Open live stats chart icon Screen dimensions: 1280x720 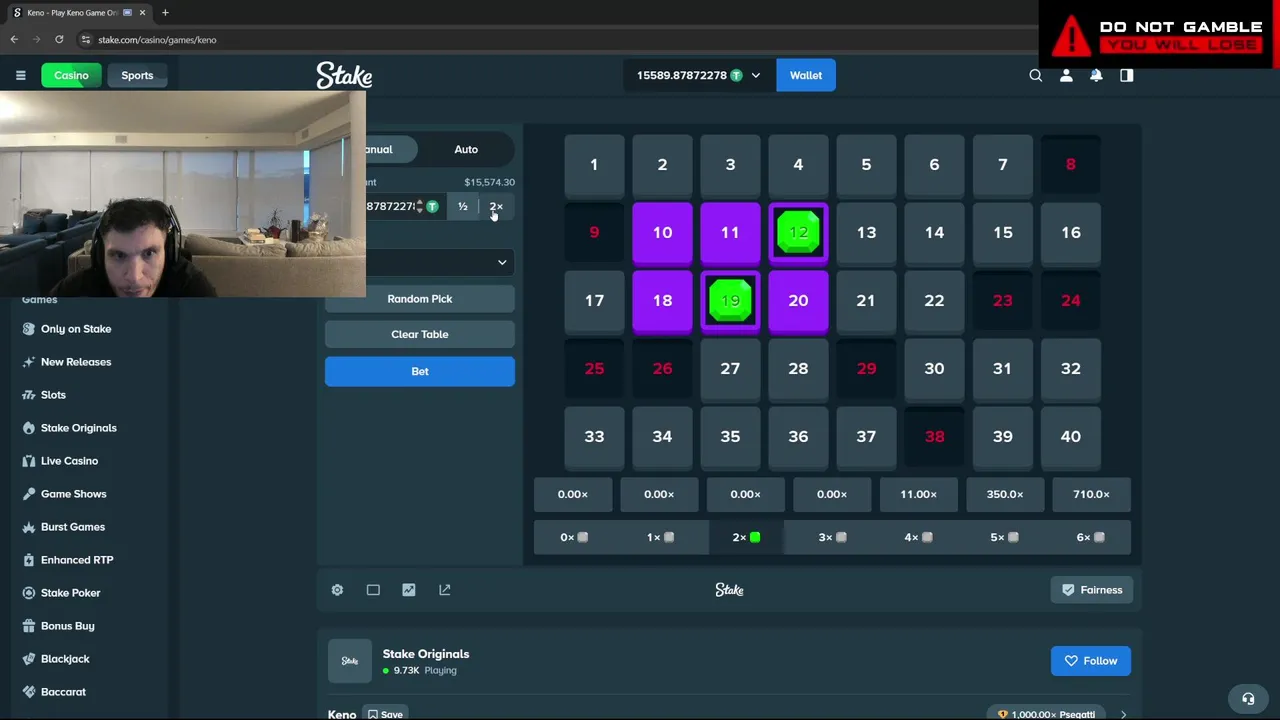[409, 590]
